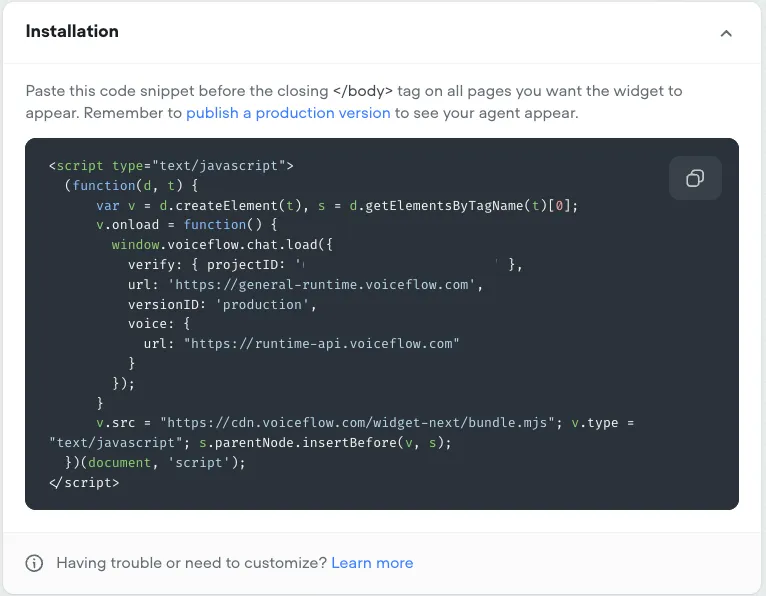
Task: Click the verify projectID line
Action: click(x=325, y=265)
